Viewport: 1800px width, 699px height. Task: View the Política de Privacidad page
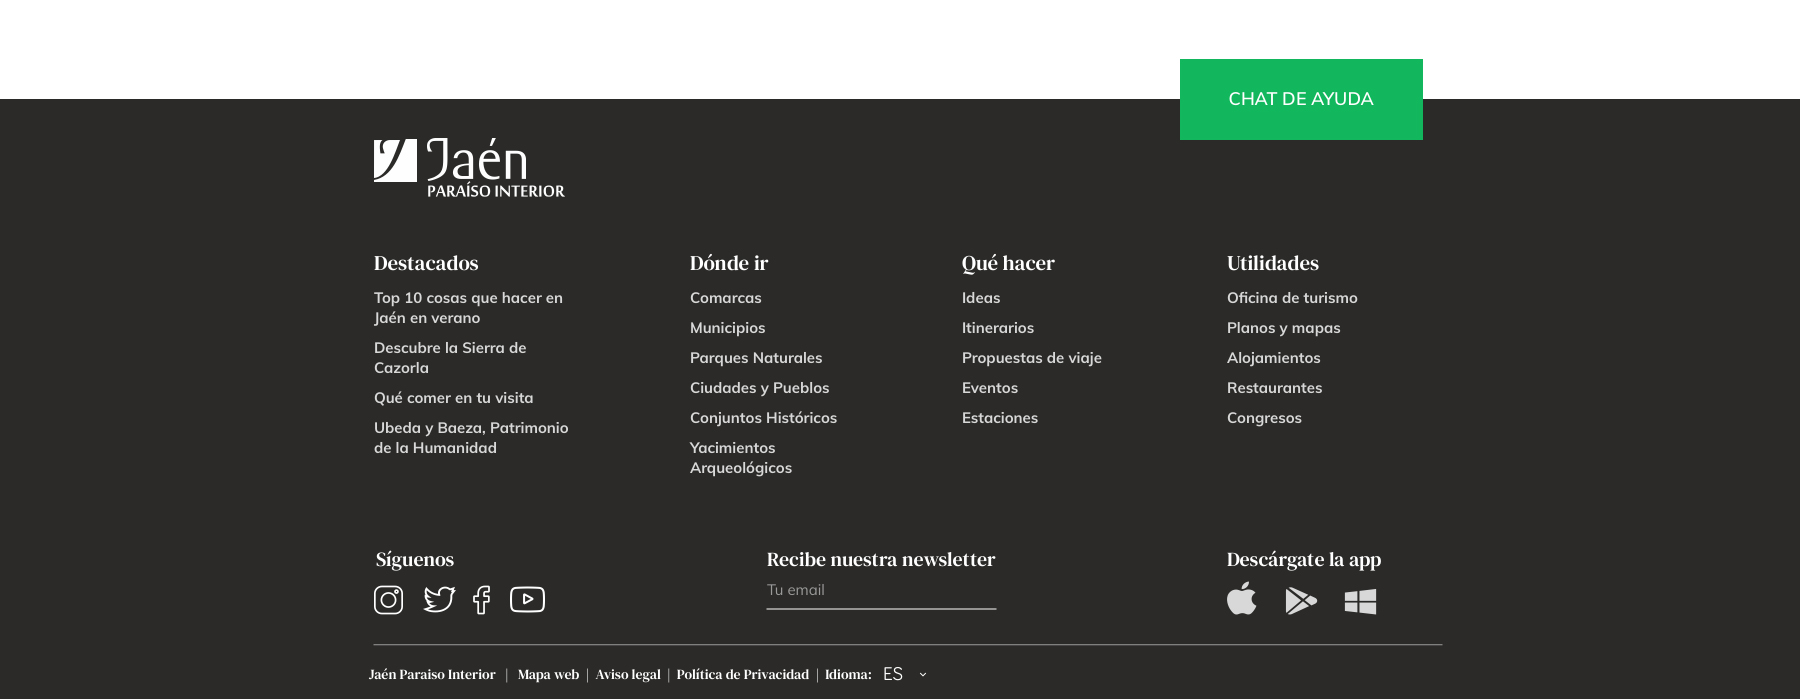pyautogui.click(x=742, y=675)
